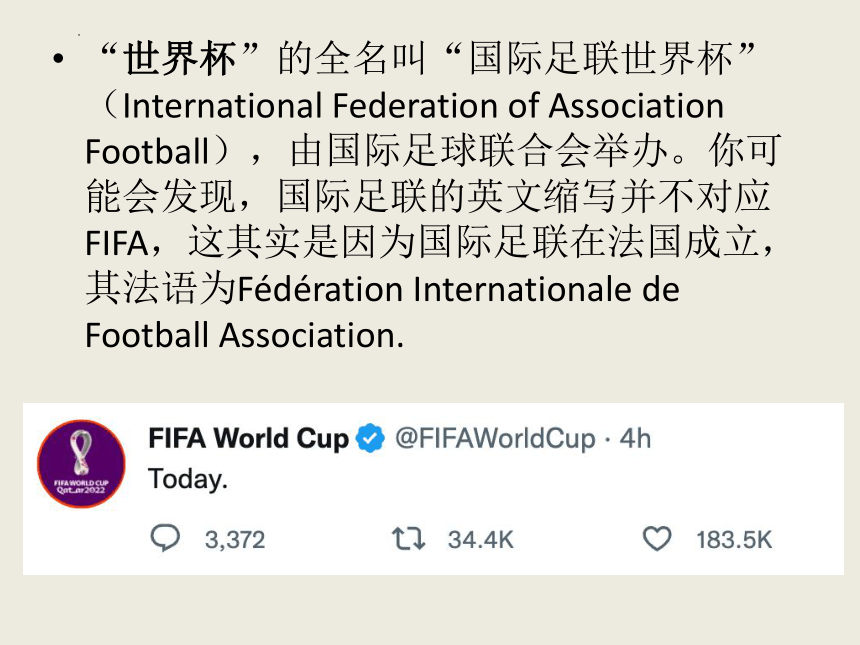Image resolution: width=860 pixels, height=645 pixels.
Task: Click the 4h tweet timestamp
Action: pos(635,439)
